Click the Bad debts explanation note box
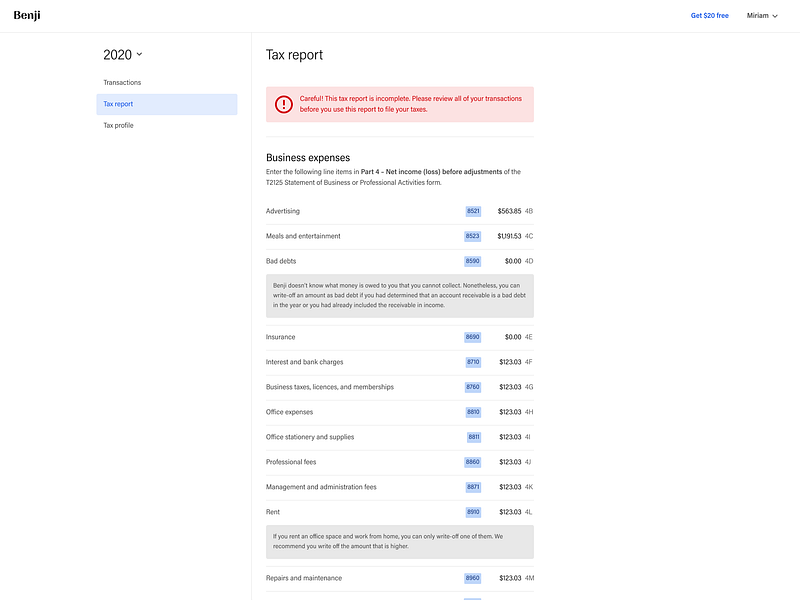800x600 pixels. (399, 296)
